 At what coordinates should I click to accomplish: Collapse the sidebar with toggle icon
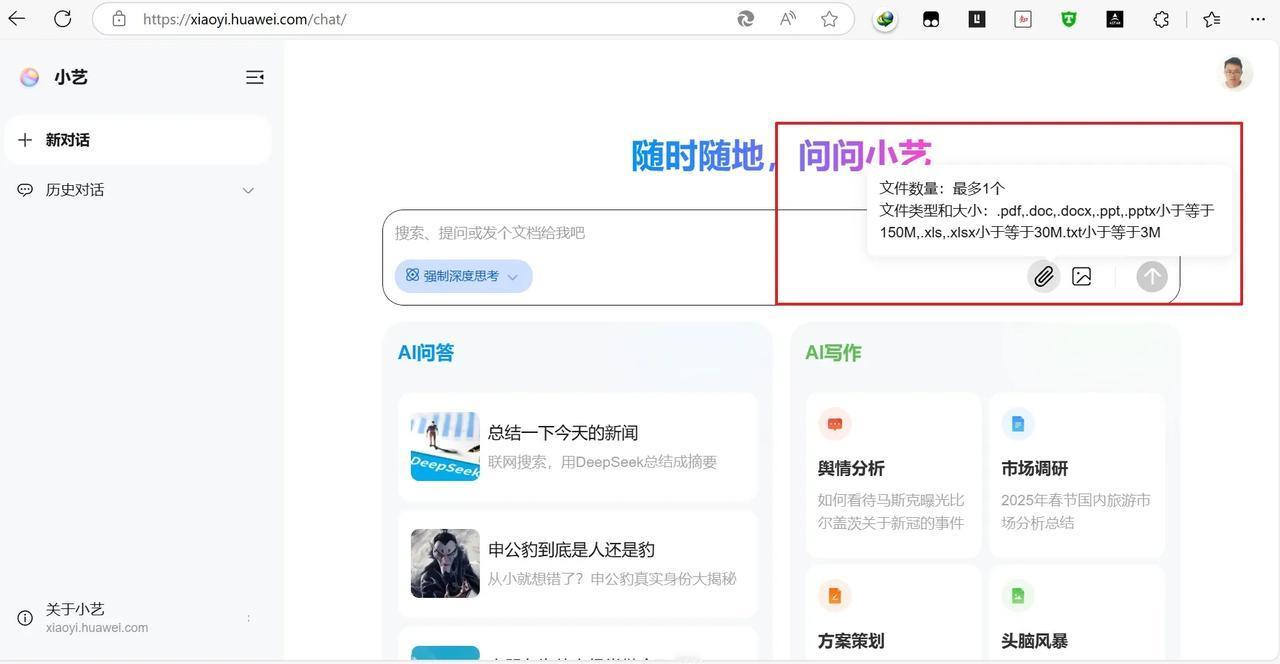(x=255, y=77)
